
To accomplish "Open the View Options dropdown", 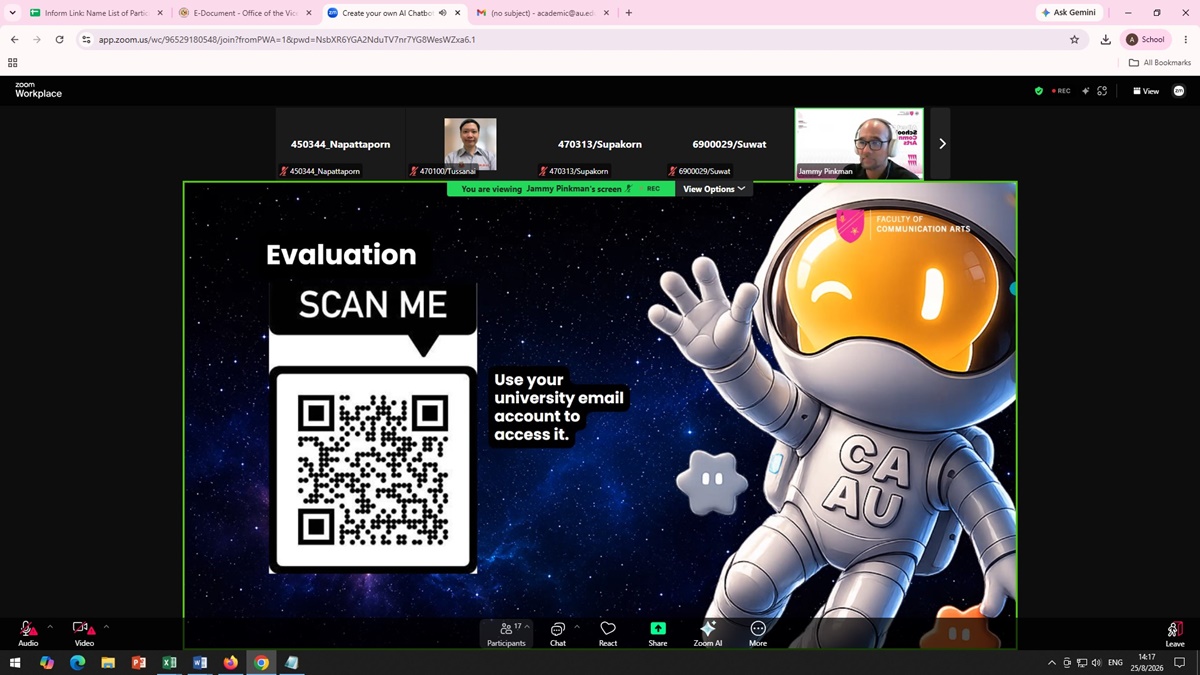I will click(714, 189).
